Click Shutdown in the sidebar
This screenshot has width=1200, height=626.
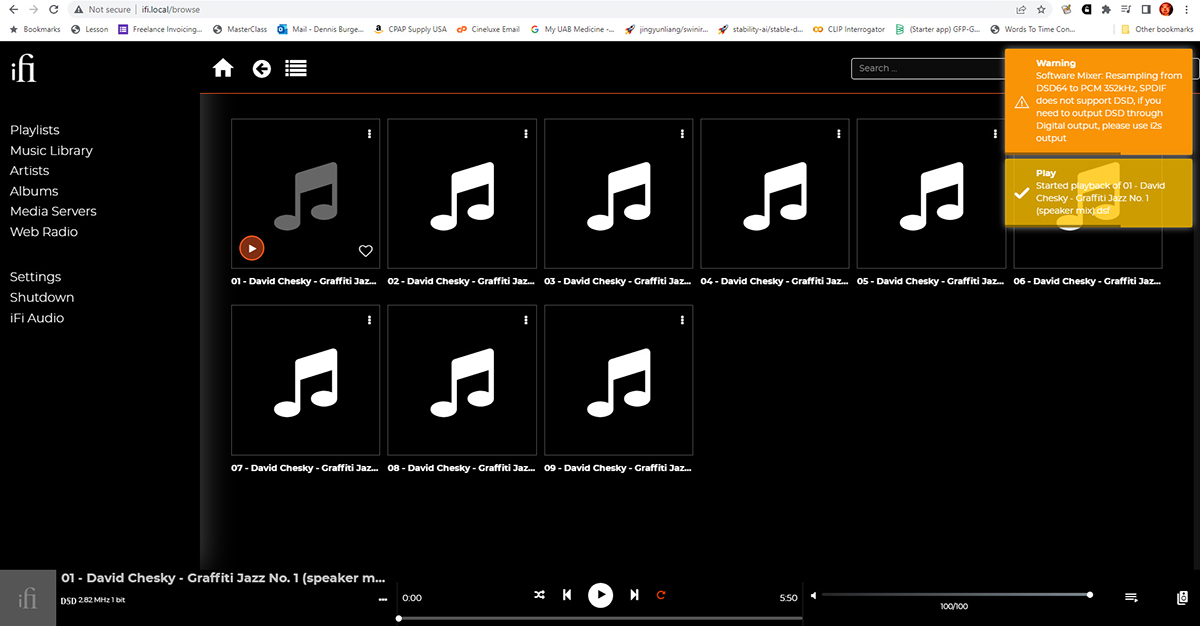tap(42, 297)
